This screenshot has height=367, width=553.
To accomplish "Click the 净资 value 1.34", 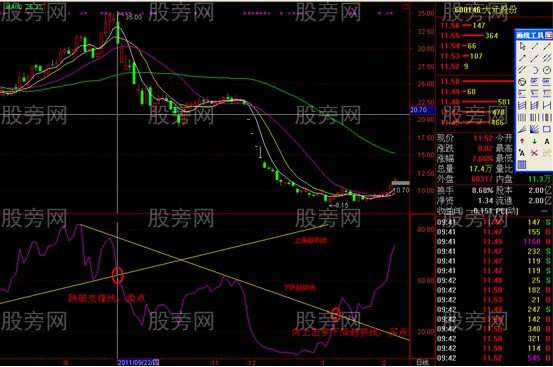I will (486, 201).
